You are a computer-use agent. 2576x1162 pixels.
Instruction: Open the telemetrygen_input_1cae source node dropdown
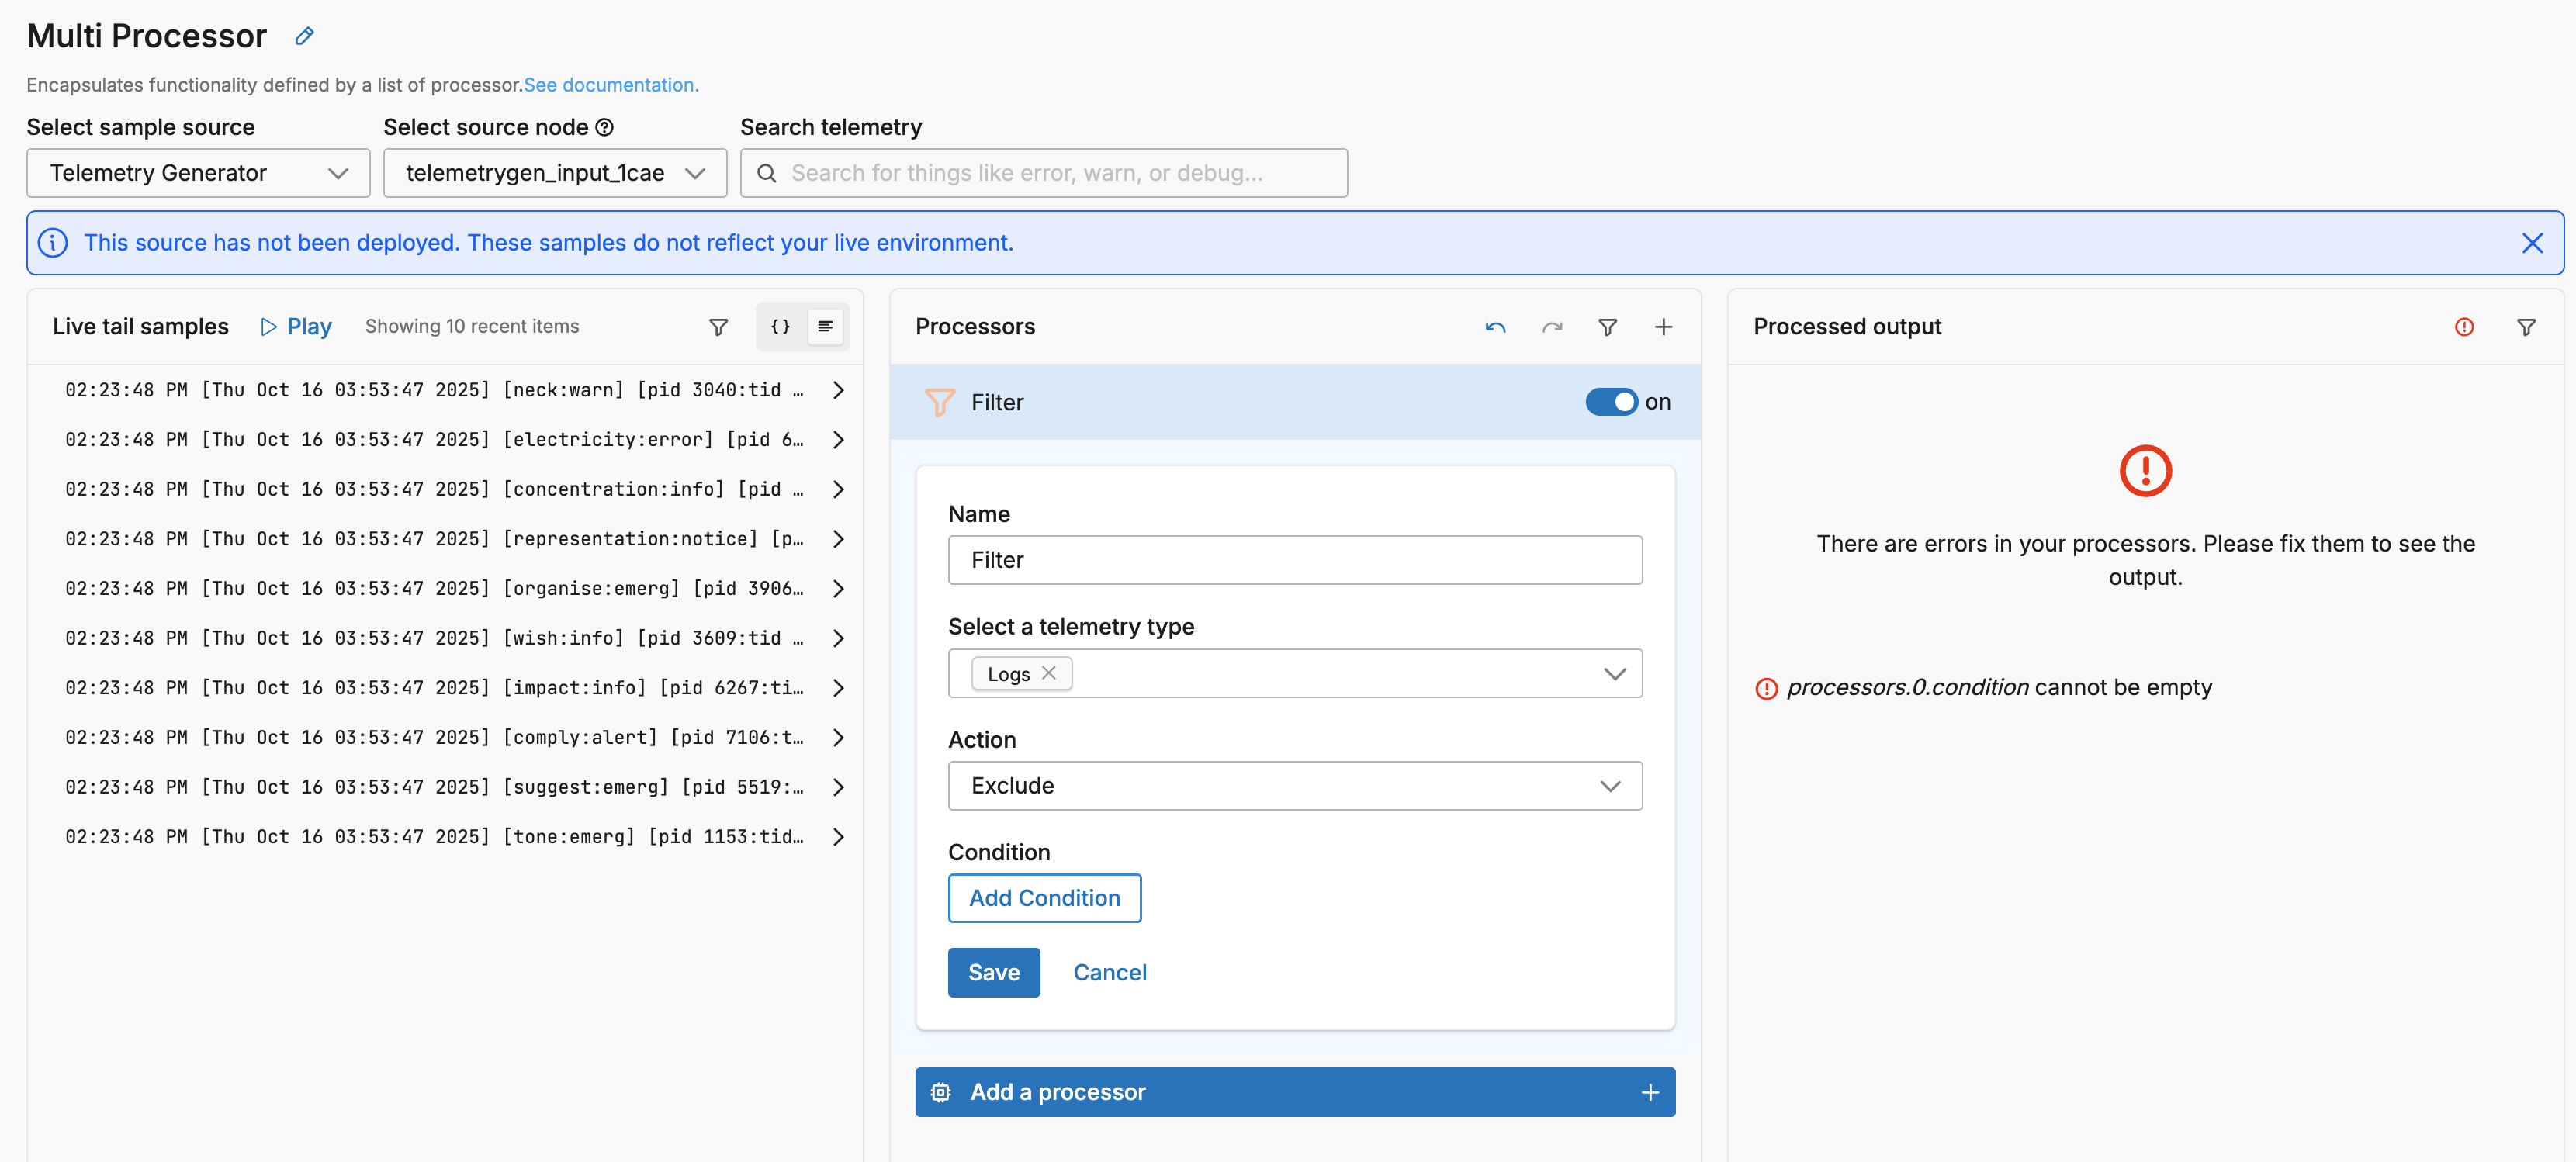(554, 173)
